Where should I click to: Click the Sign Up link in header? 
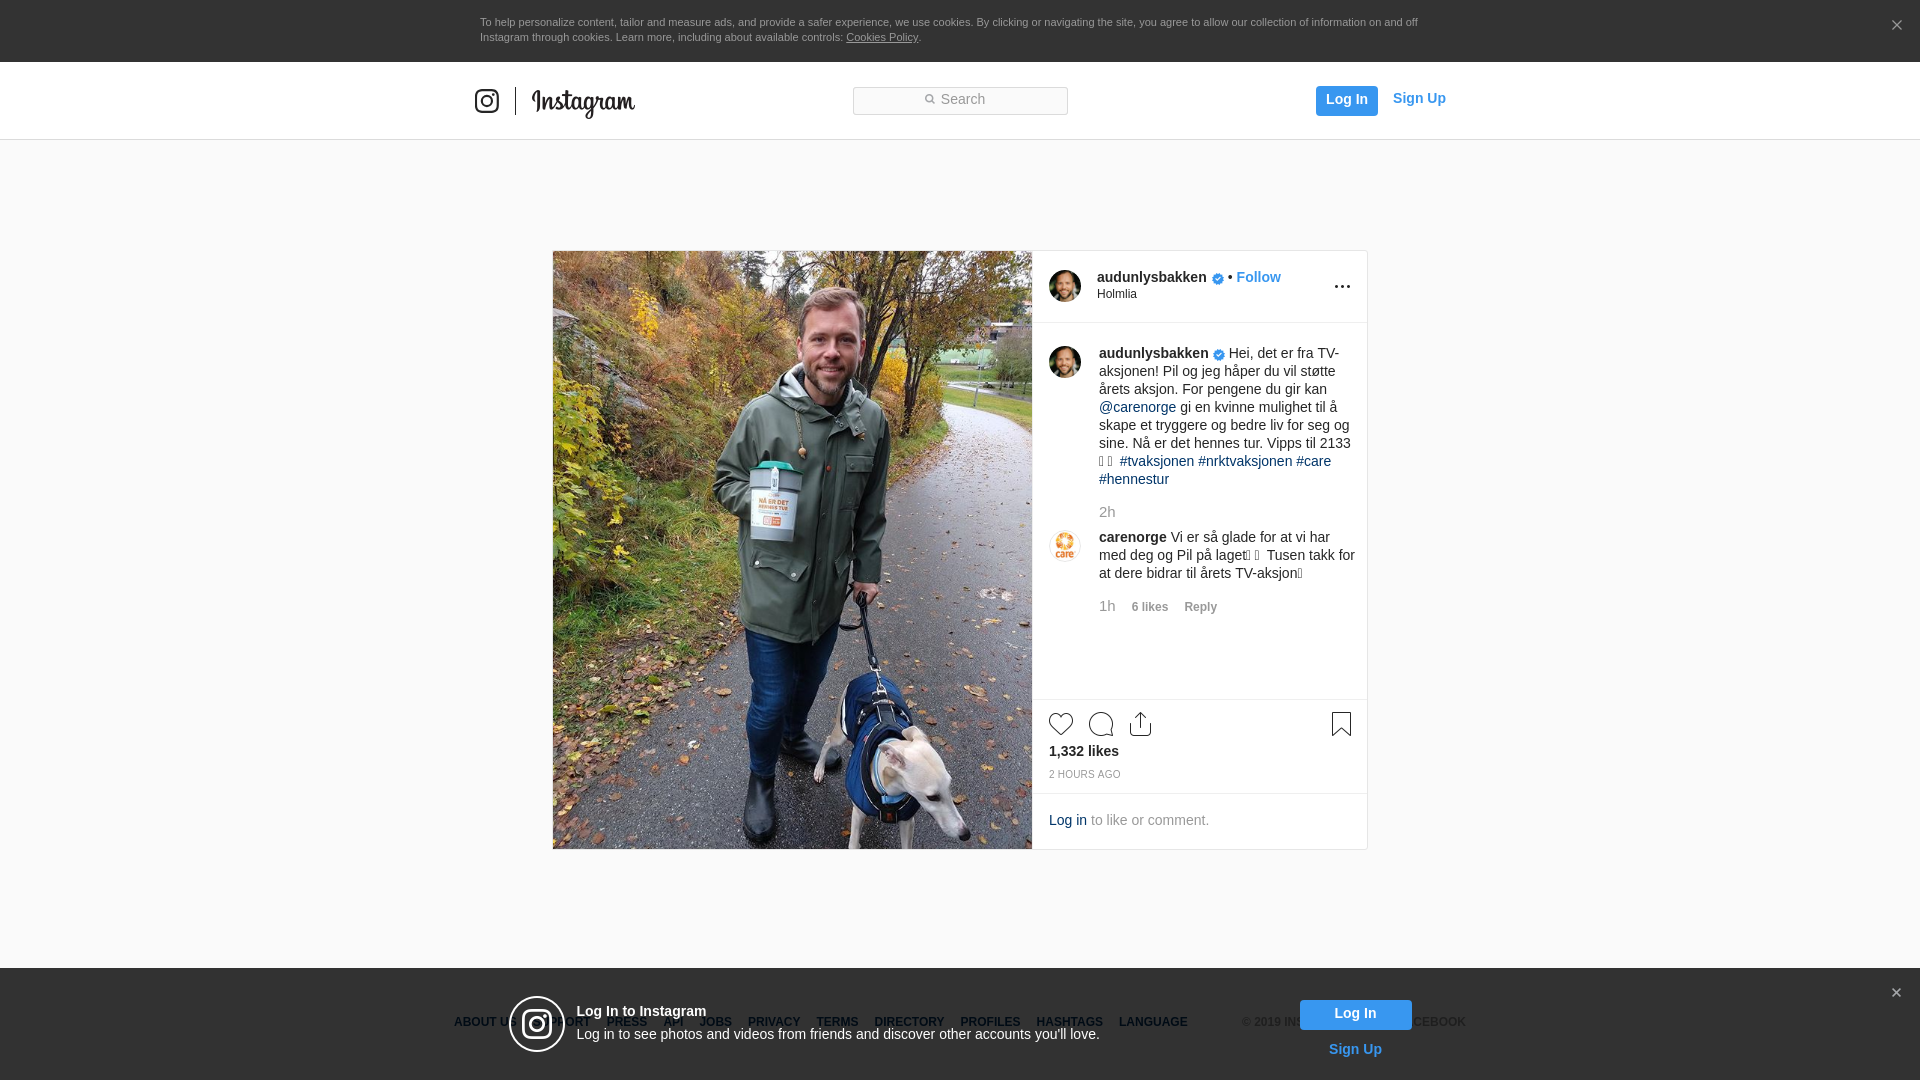(1419, 98)
